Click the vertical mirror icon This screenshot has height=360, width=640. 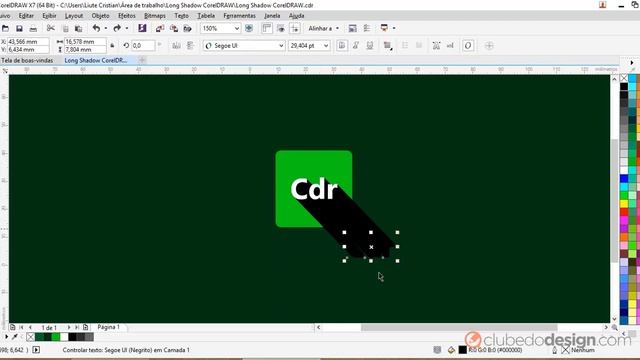(190, 45)
